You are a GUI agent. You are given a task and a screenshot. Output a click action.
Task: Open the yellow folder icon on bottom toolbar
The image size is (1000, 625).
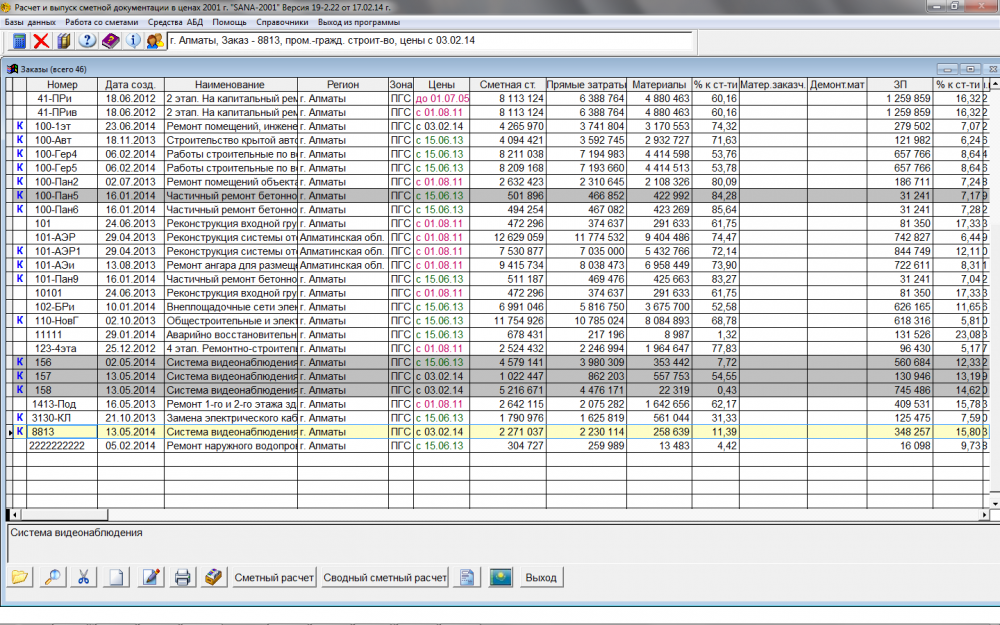click(20, 577)
